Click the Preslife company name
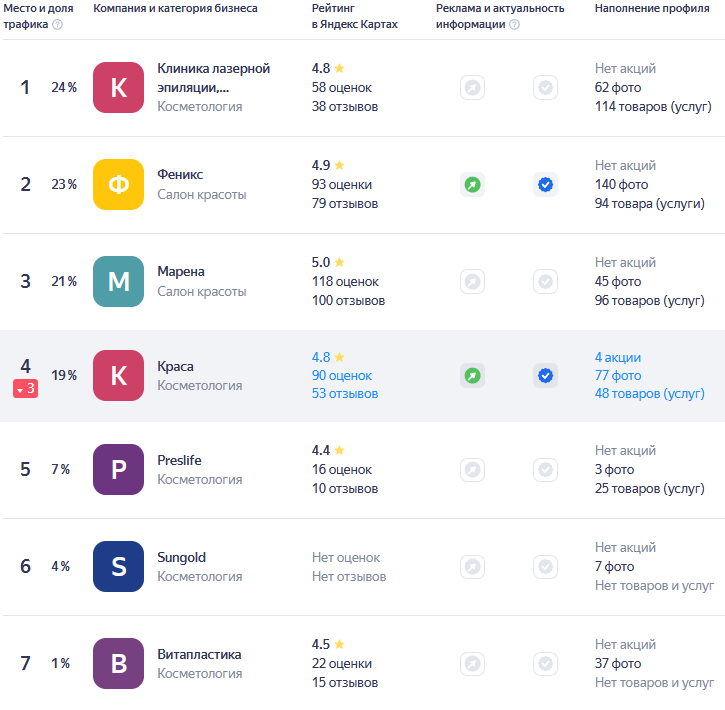The height and width of the screenshot is (710, 725). click(x=179, y=460)
